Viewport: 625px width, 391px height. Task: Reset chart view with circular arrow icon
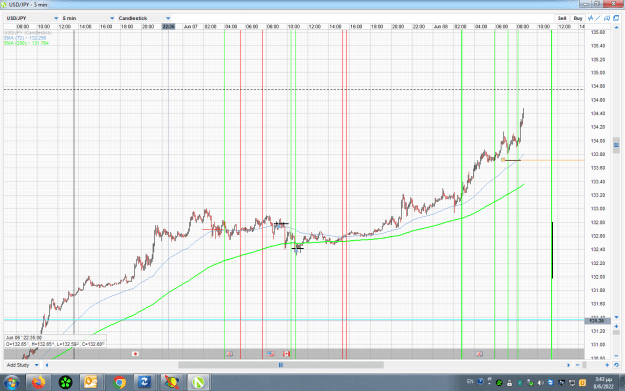click(x=616, y=365)
